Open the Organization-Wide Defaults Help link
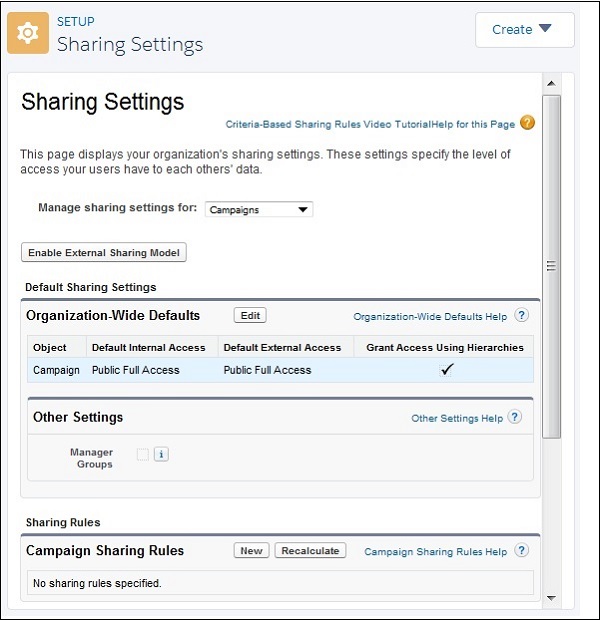 [x=430, y=317]
